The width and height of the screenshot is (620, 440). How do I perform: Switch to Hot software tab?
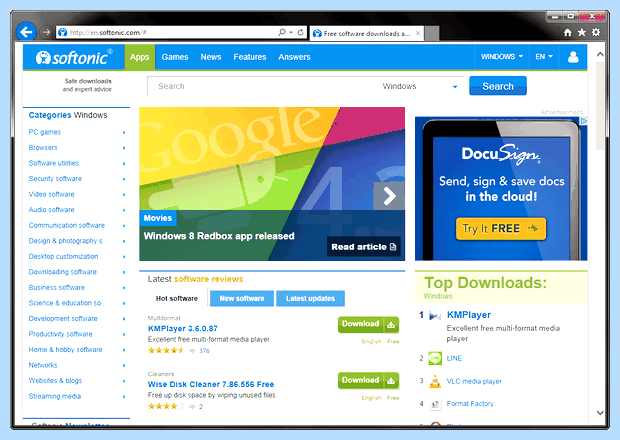point(177,298)
